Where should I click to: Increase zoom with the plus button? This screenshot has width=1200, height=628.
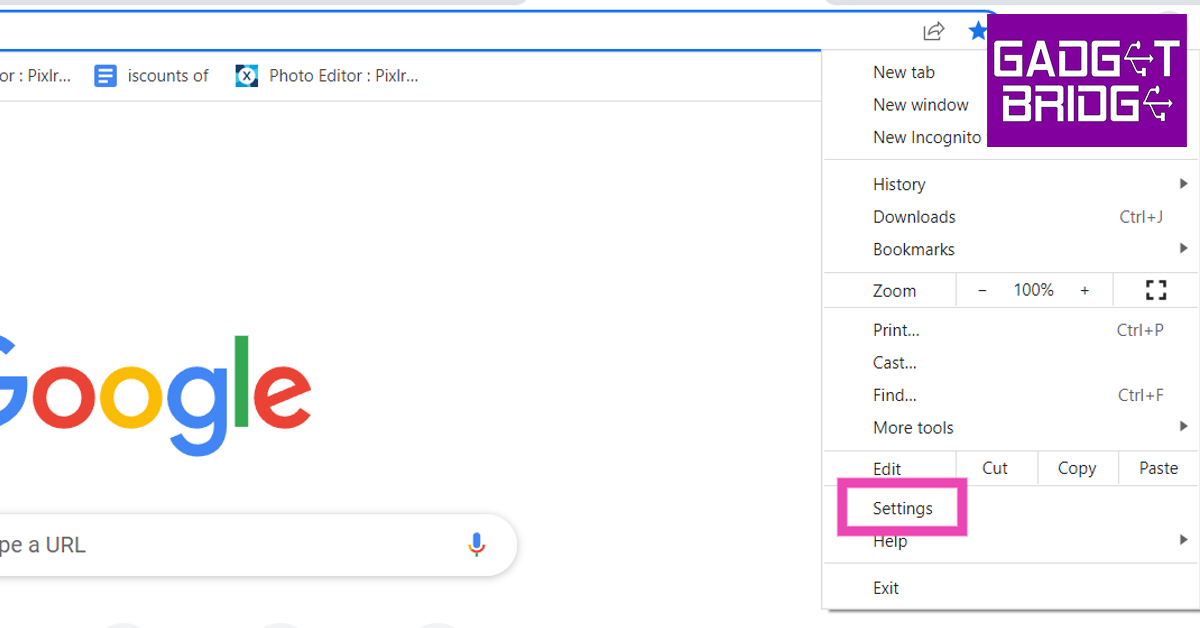click(x=1084, y=290)
